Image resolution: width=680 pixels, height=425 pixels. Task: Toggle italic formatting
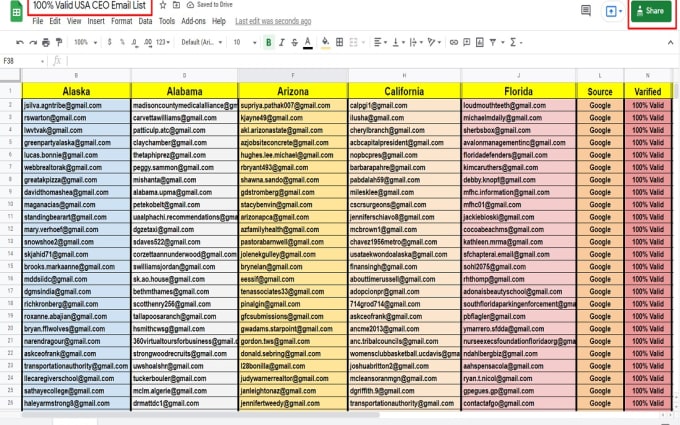[x=282, y=42]
